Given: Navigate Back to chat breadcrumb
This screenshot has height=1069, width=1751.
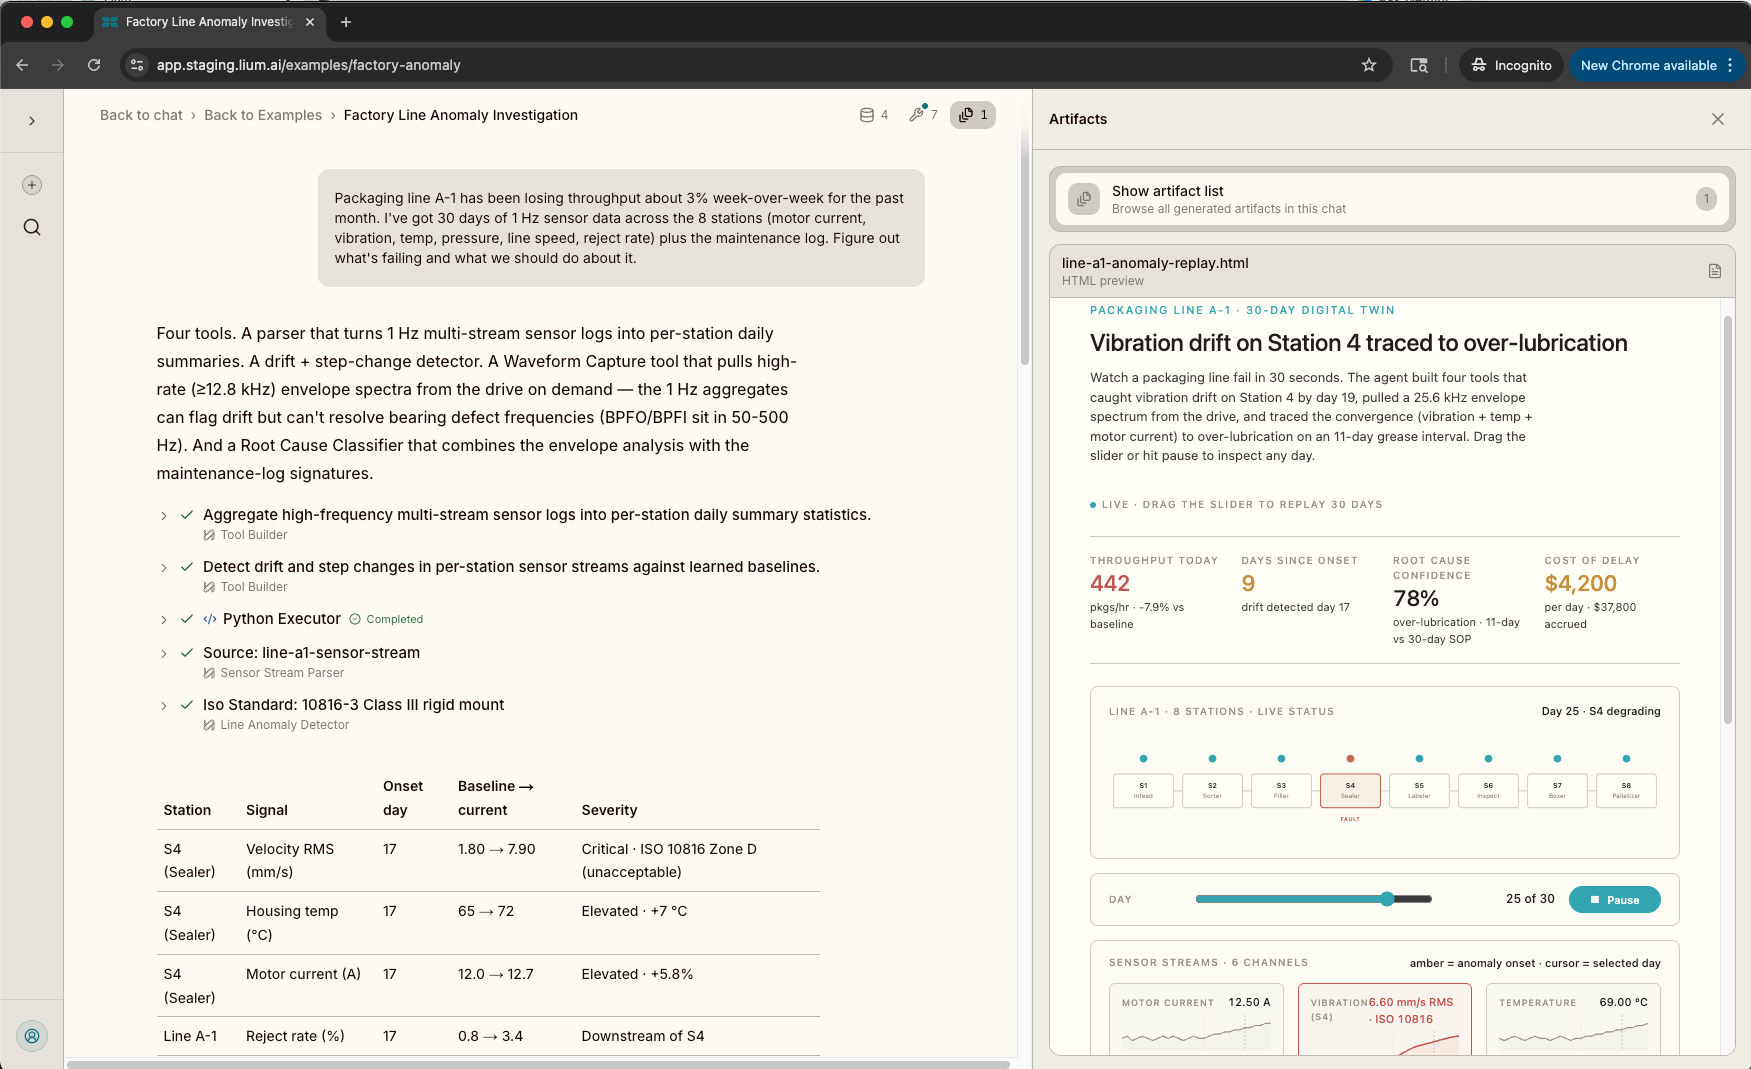Looking at the screenshot, I should (141, 115).
